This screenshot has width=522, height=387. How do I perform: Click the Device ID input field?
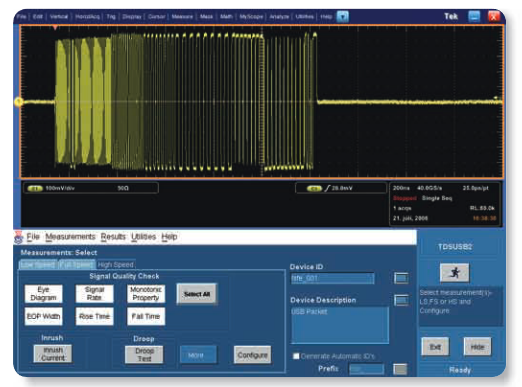point(332,278)
